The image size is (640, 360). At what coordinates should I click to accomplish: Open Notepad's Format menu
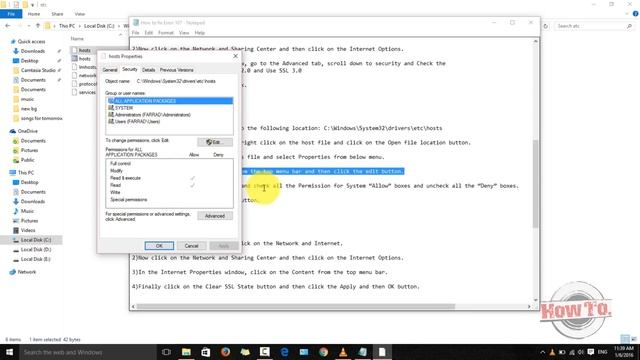coord(166,33)
